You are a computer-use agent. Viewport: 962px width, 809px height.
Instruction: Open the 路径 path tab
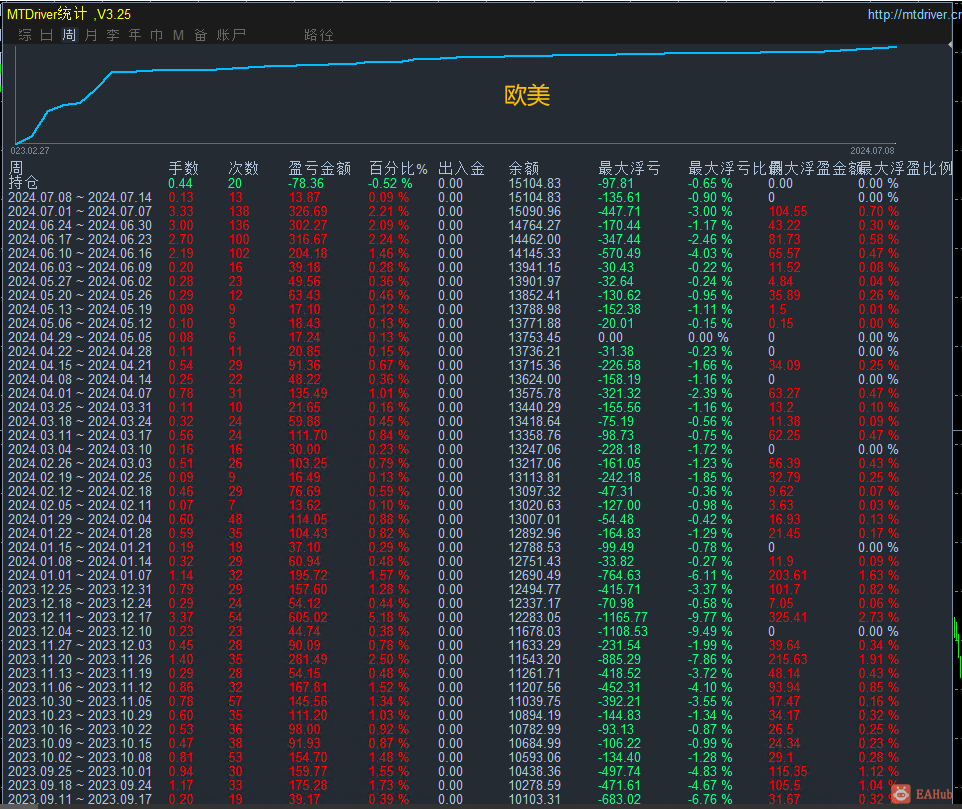318,35
